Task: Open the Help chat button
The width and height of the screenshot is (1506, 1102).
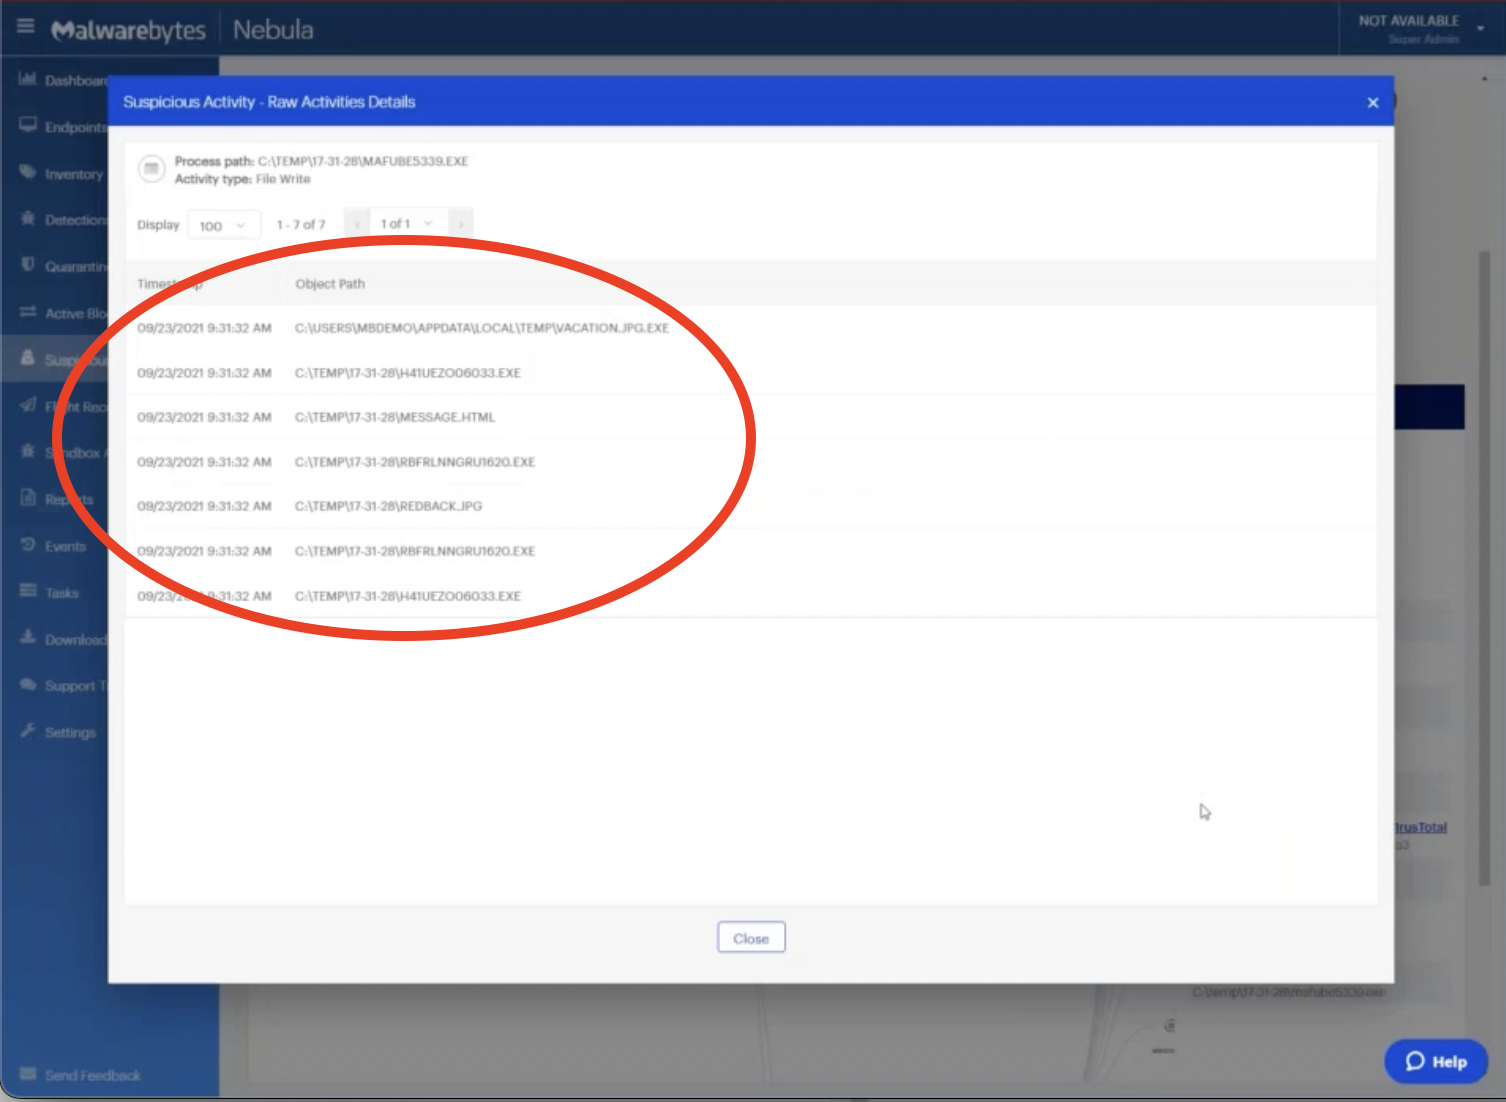Action: [x=1436, y=1061]
